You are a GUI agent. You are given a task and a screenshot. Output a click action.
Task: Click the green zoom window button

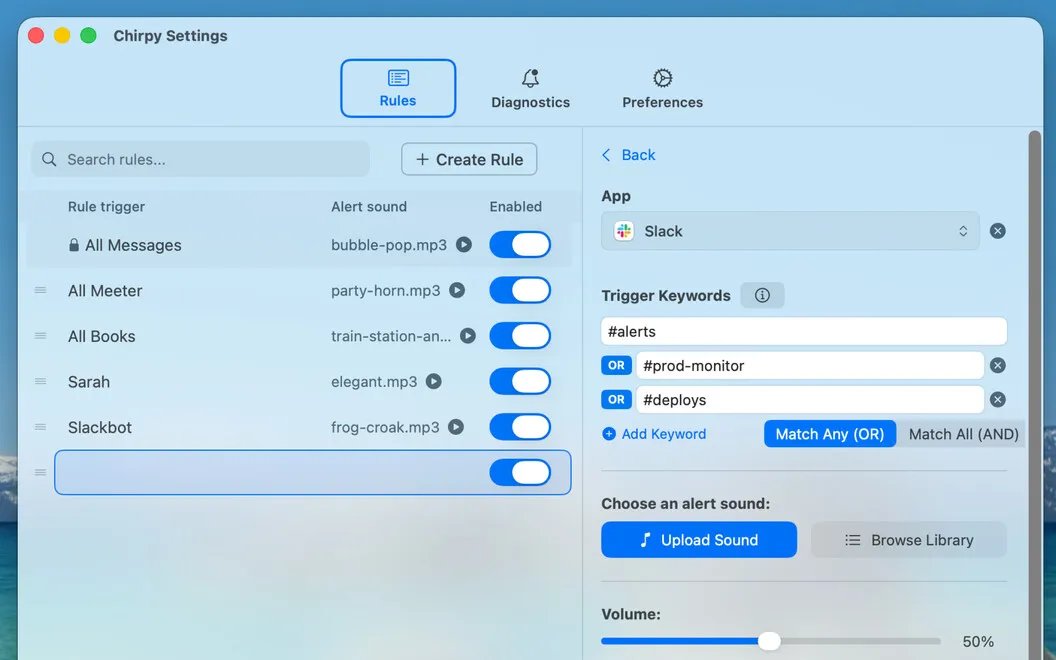pyautogui.click(x=88, y=35)
